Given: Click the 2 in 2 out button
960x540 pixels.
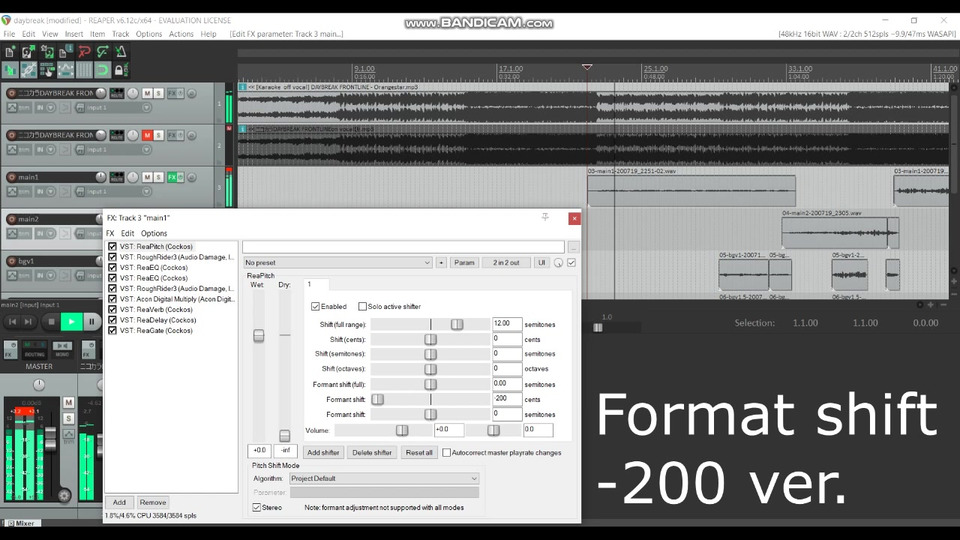Looking at the screenshot, I should tap(506, 263).
